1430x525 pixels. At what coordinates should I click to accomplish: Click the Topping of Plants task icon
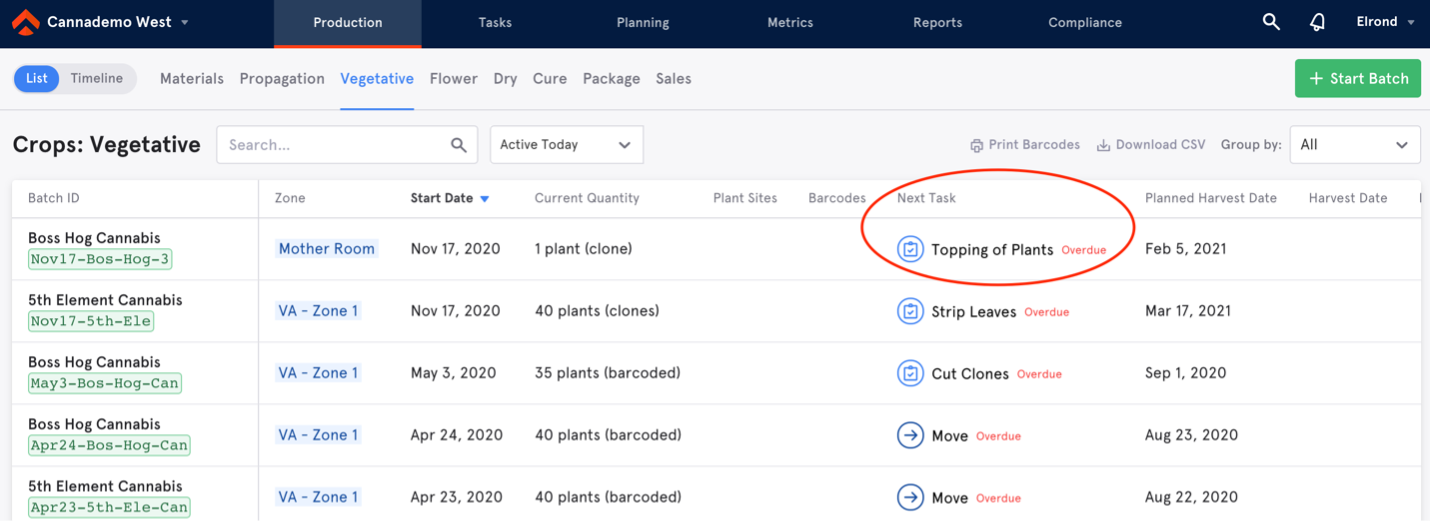tap(910, 249)
